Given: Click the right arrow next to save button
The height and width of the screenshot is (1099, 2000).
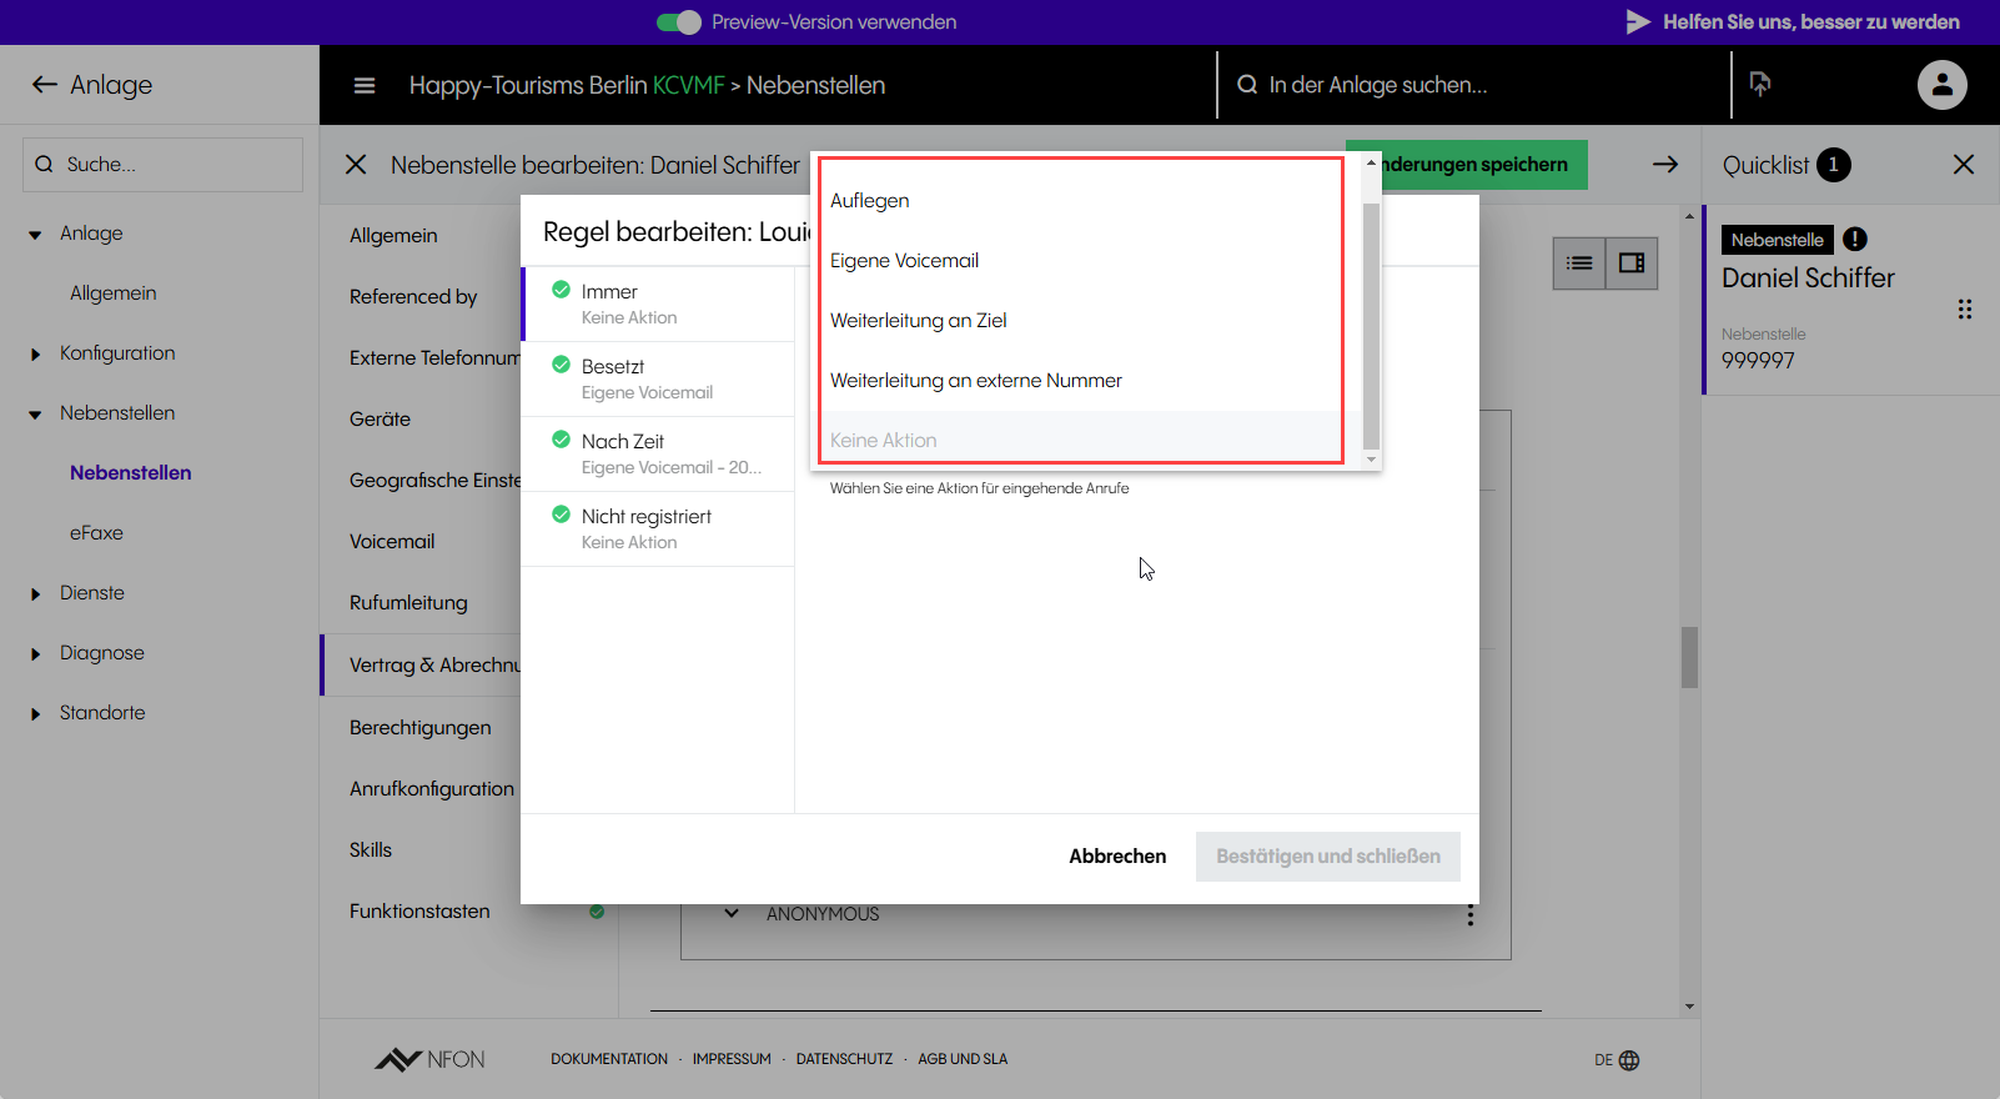Looking at the screenshot, I should pyautogui.click(x=1665, y=165).
